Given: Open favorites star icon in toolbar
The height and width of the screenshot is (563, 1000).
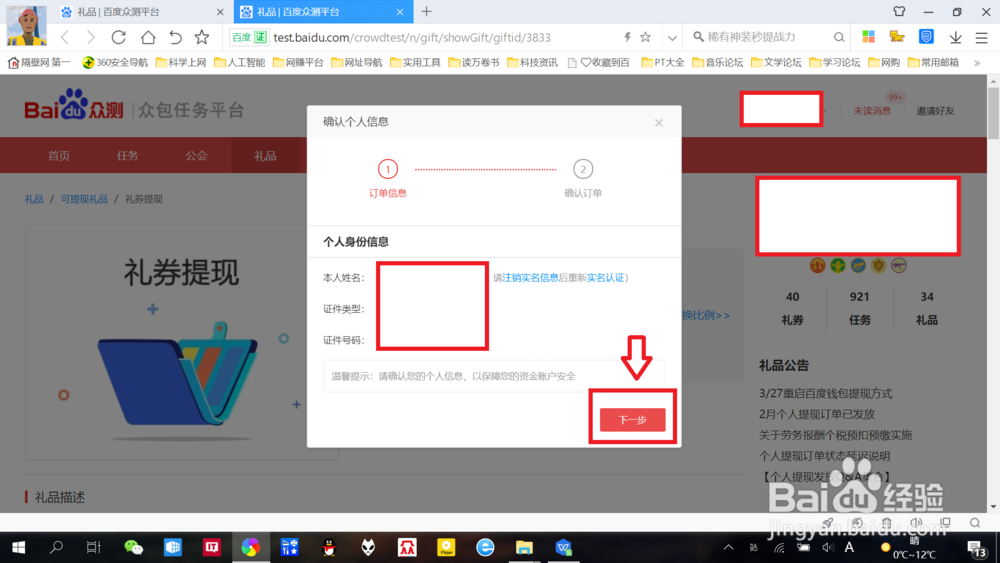Looking at the screenshot, I should 202,38.
